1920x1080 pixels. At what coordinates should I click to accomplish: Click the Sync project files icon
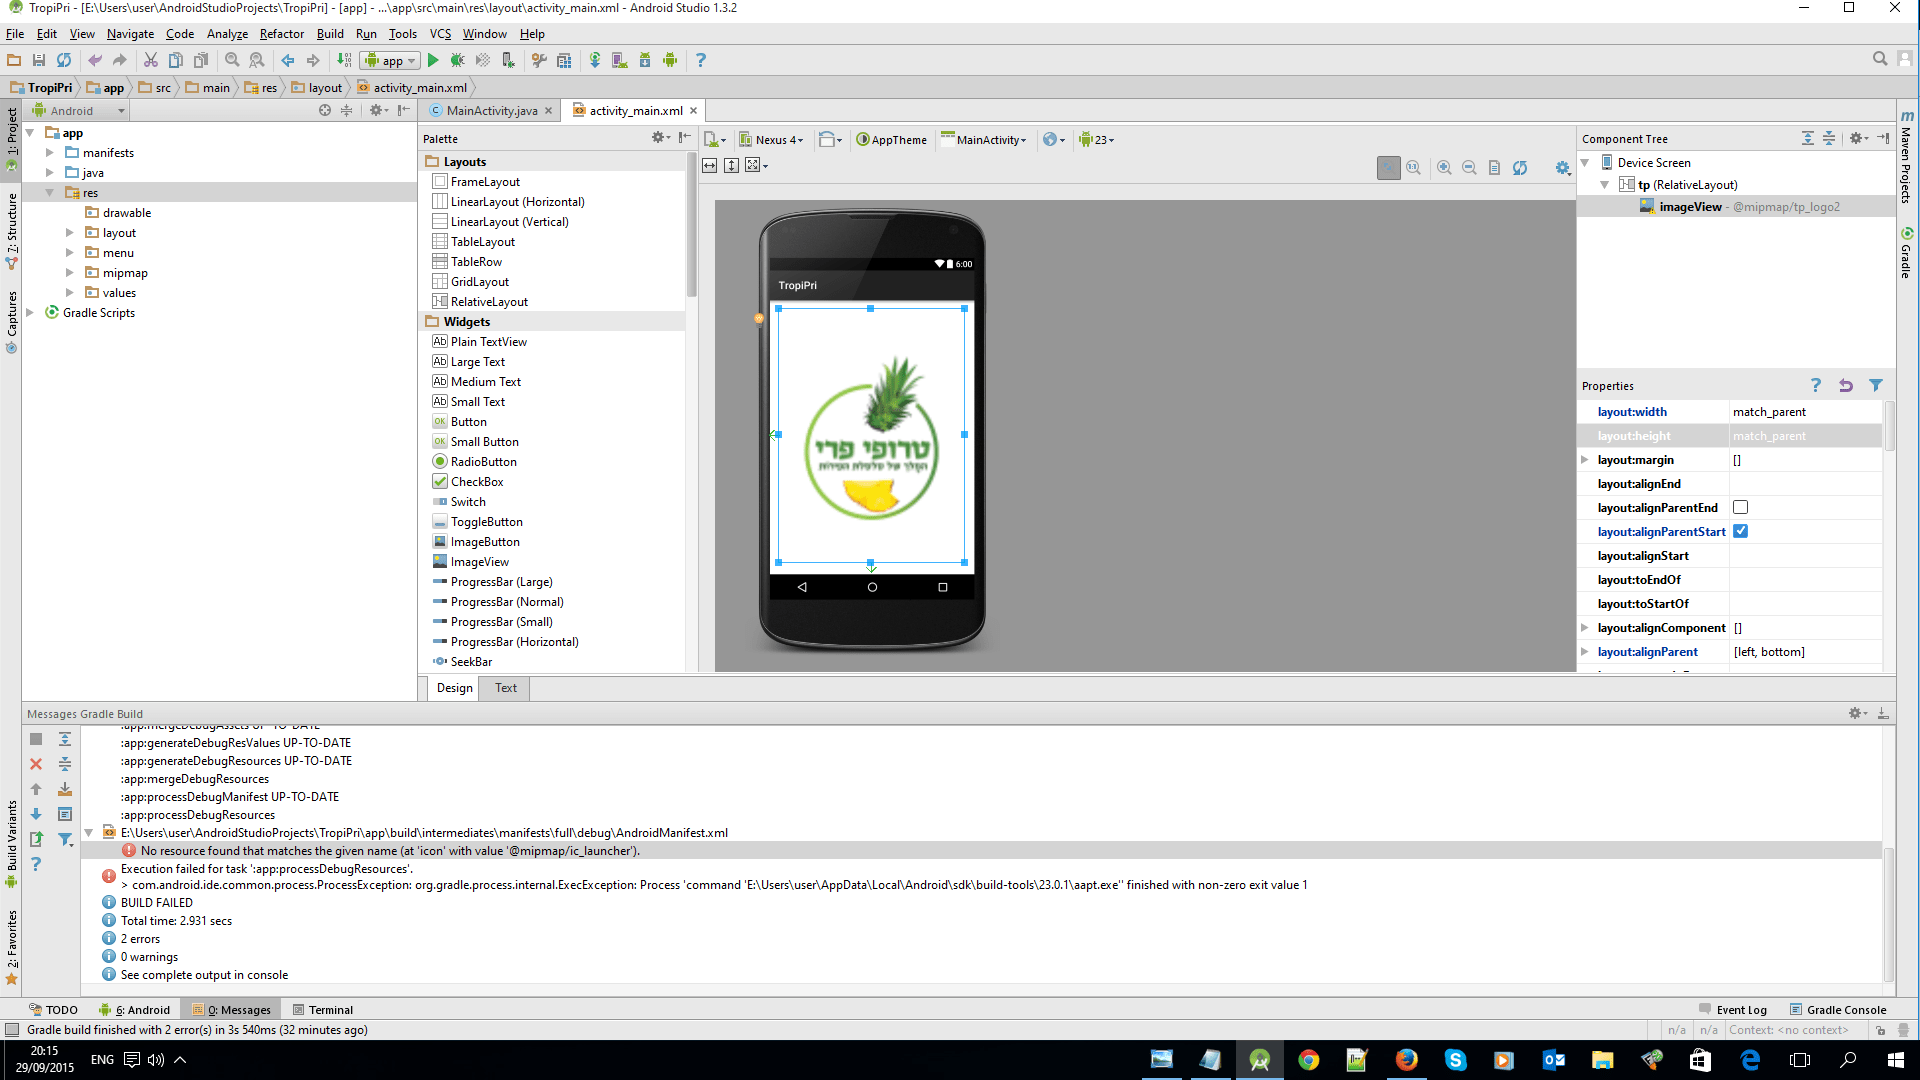pos(64,60)
